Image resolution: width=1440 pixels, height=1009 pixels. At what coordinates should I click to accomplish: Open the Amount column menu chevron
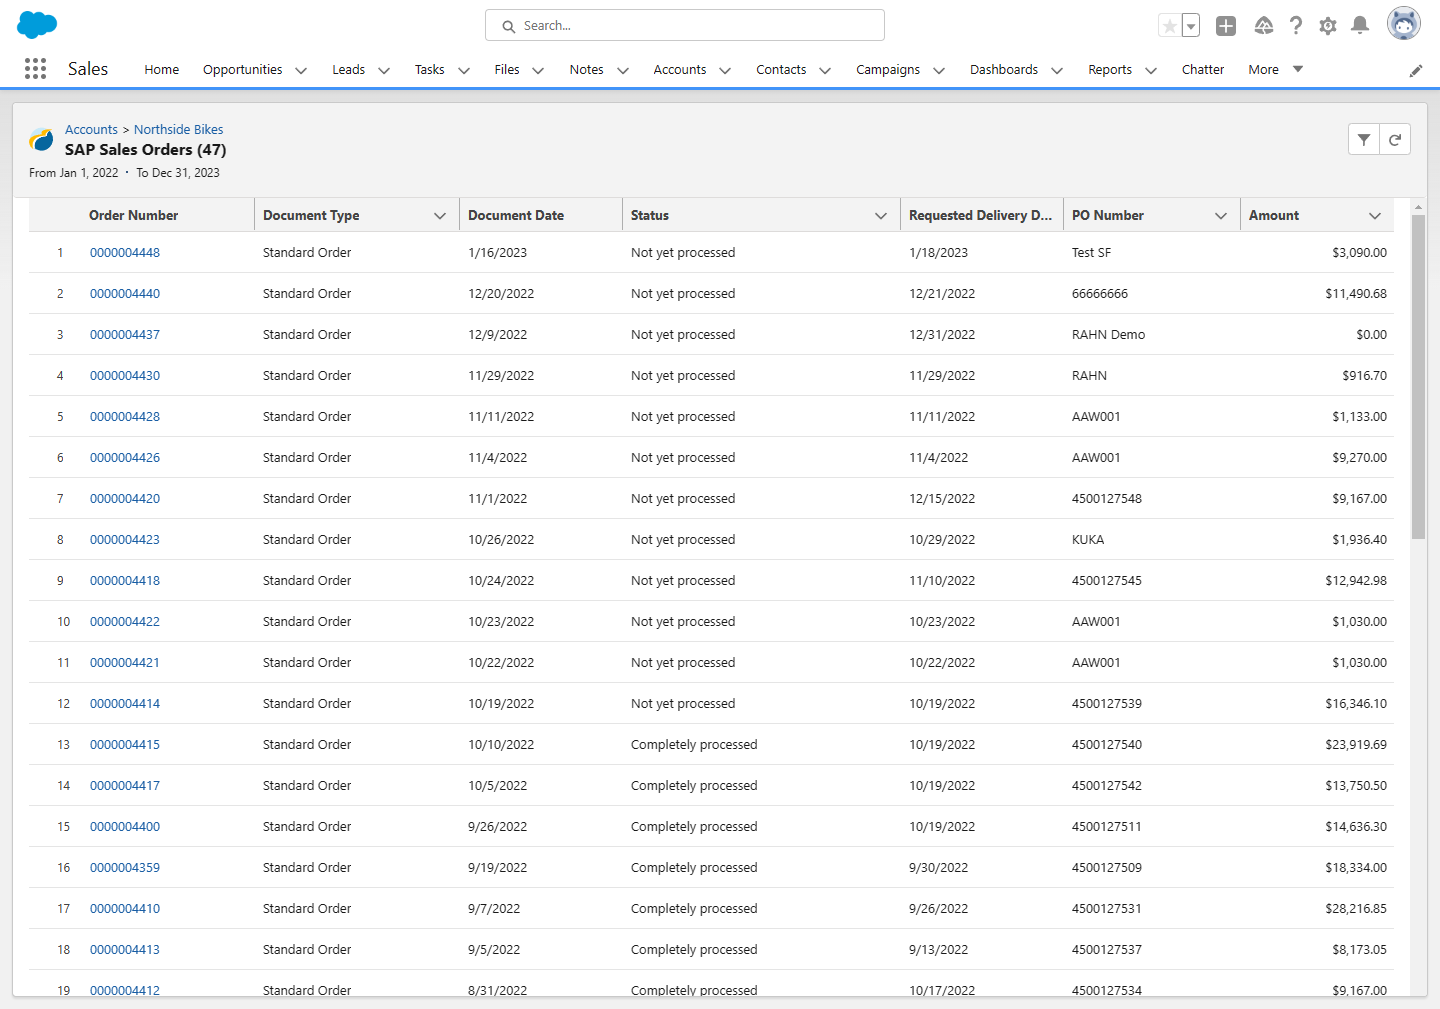pos(1375,215)
